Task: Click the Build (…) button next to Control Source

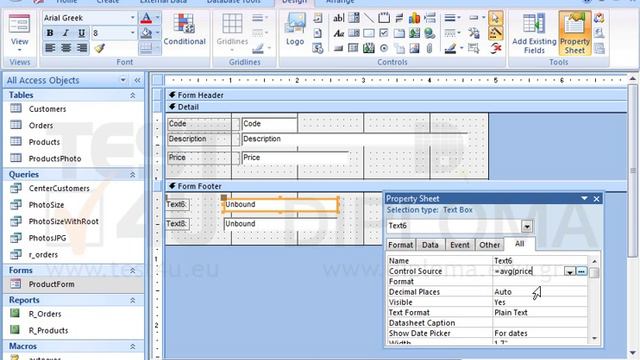Action: click(582, 271)
